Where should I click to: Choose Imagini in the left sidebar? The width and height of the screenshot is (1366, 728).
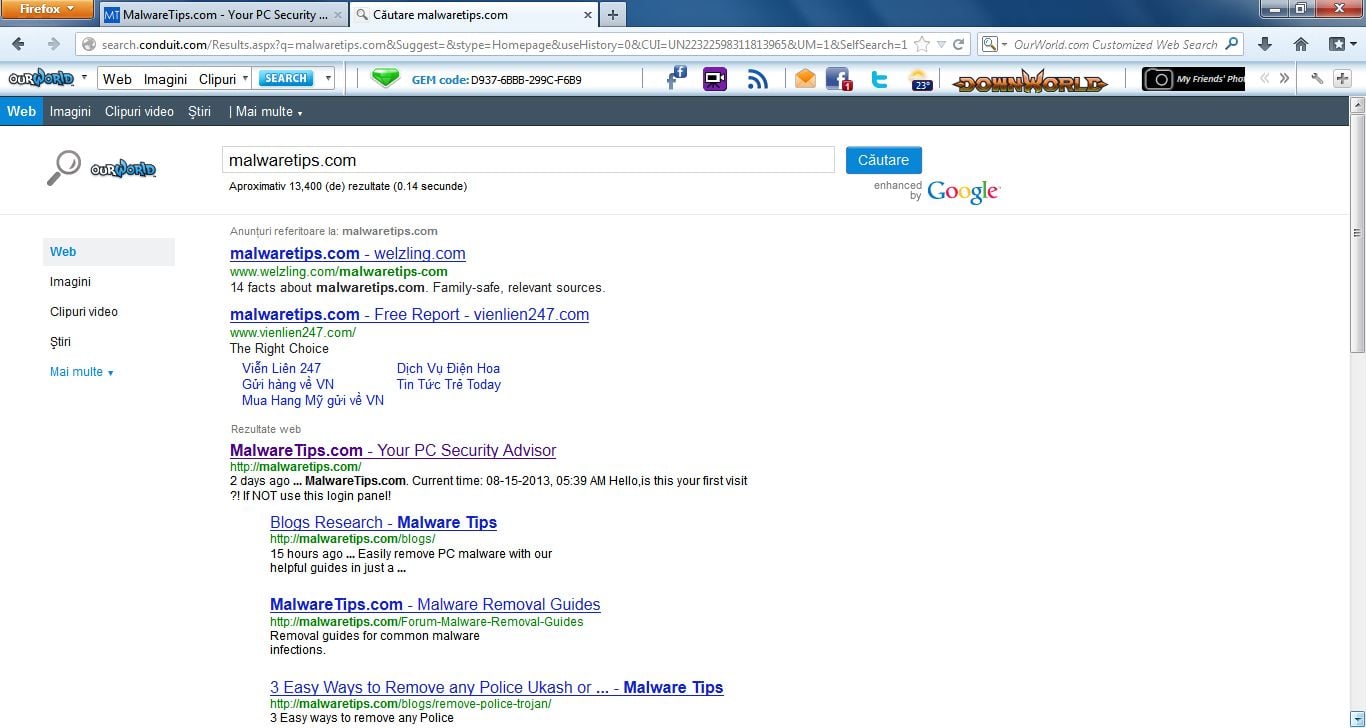click(70, 282)
